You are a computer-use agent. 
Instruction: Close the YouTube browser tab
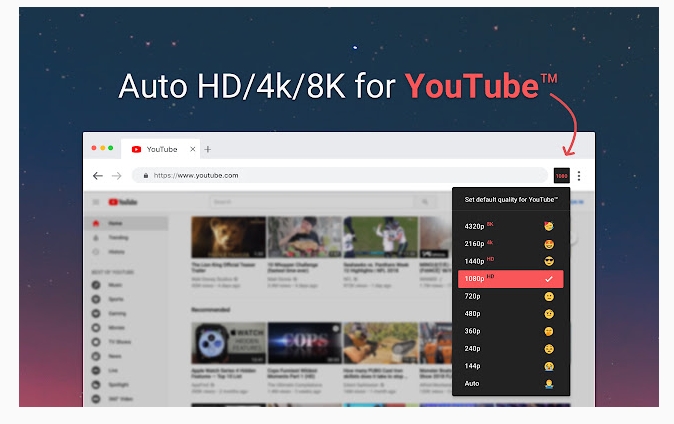click(193, 149)
